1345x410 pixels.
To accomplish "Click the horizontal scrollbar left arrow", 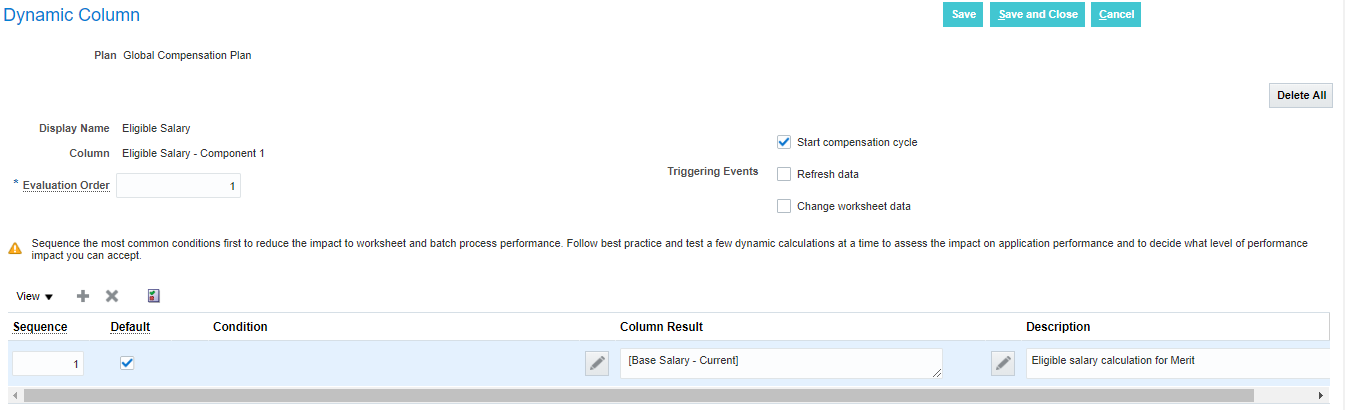I will [16, 396].
